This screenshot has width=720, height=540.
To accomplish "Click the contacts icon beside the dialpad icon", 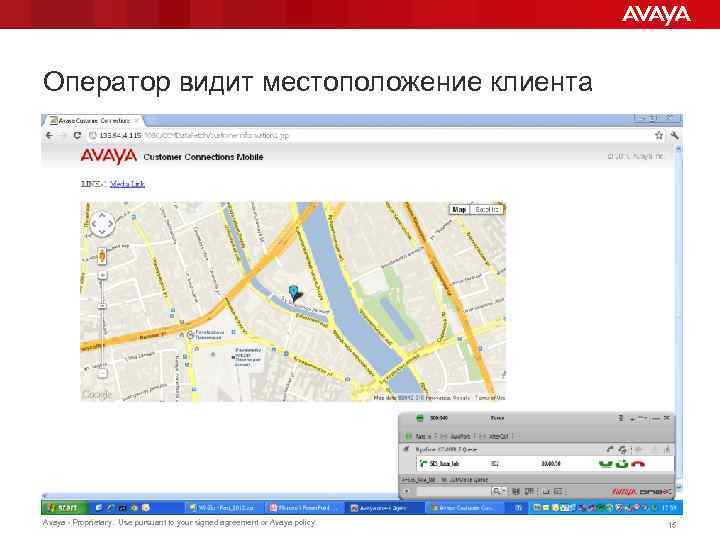I will point(529,491).
